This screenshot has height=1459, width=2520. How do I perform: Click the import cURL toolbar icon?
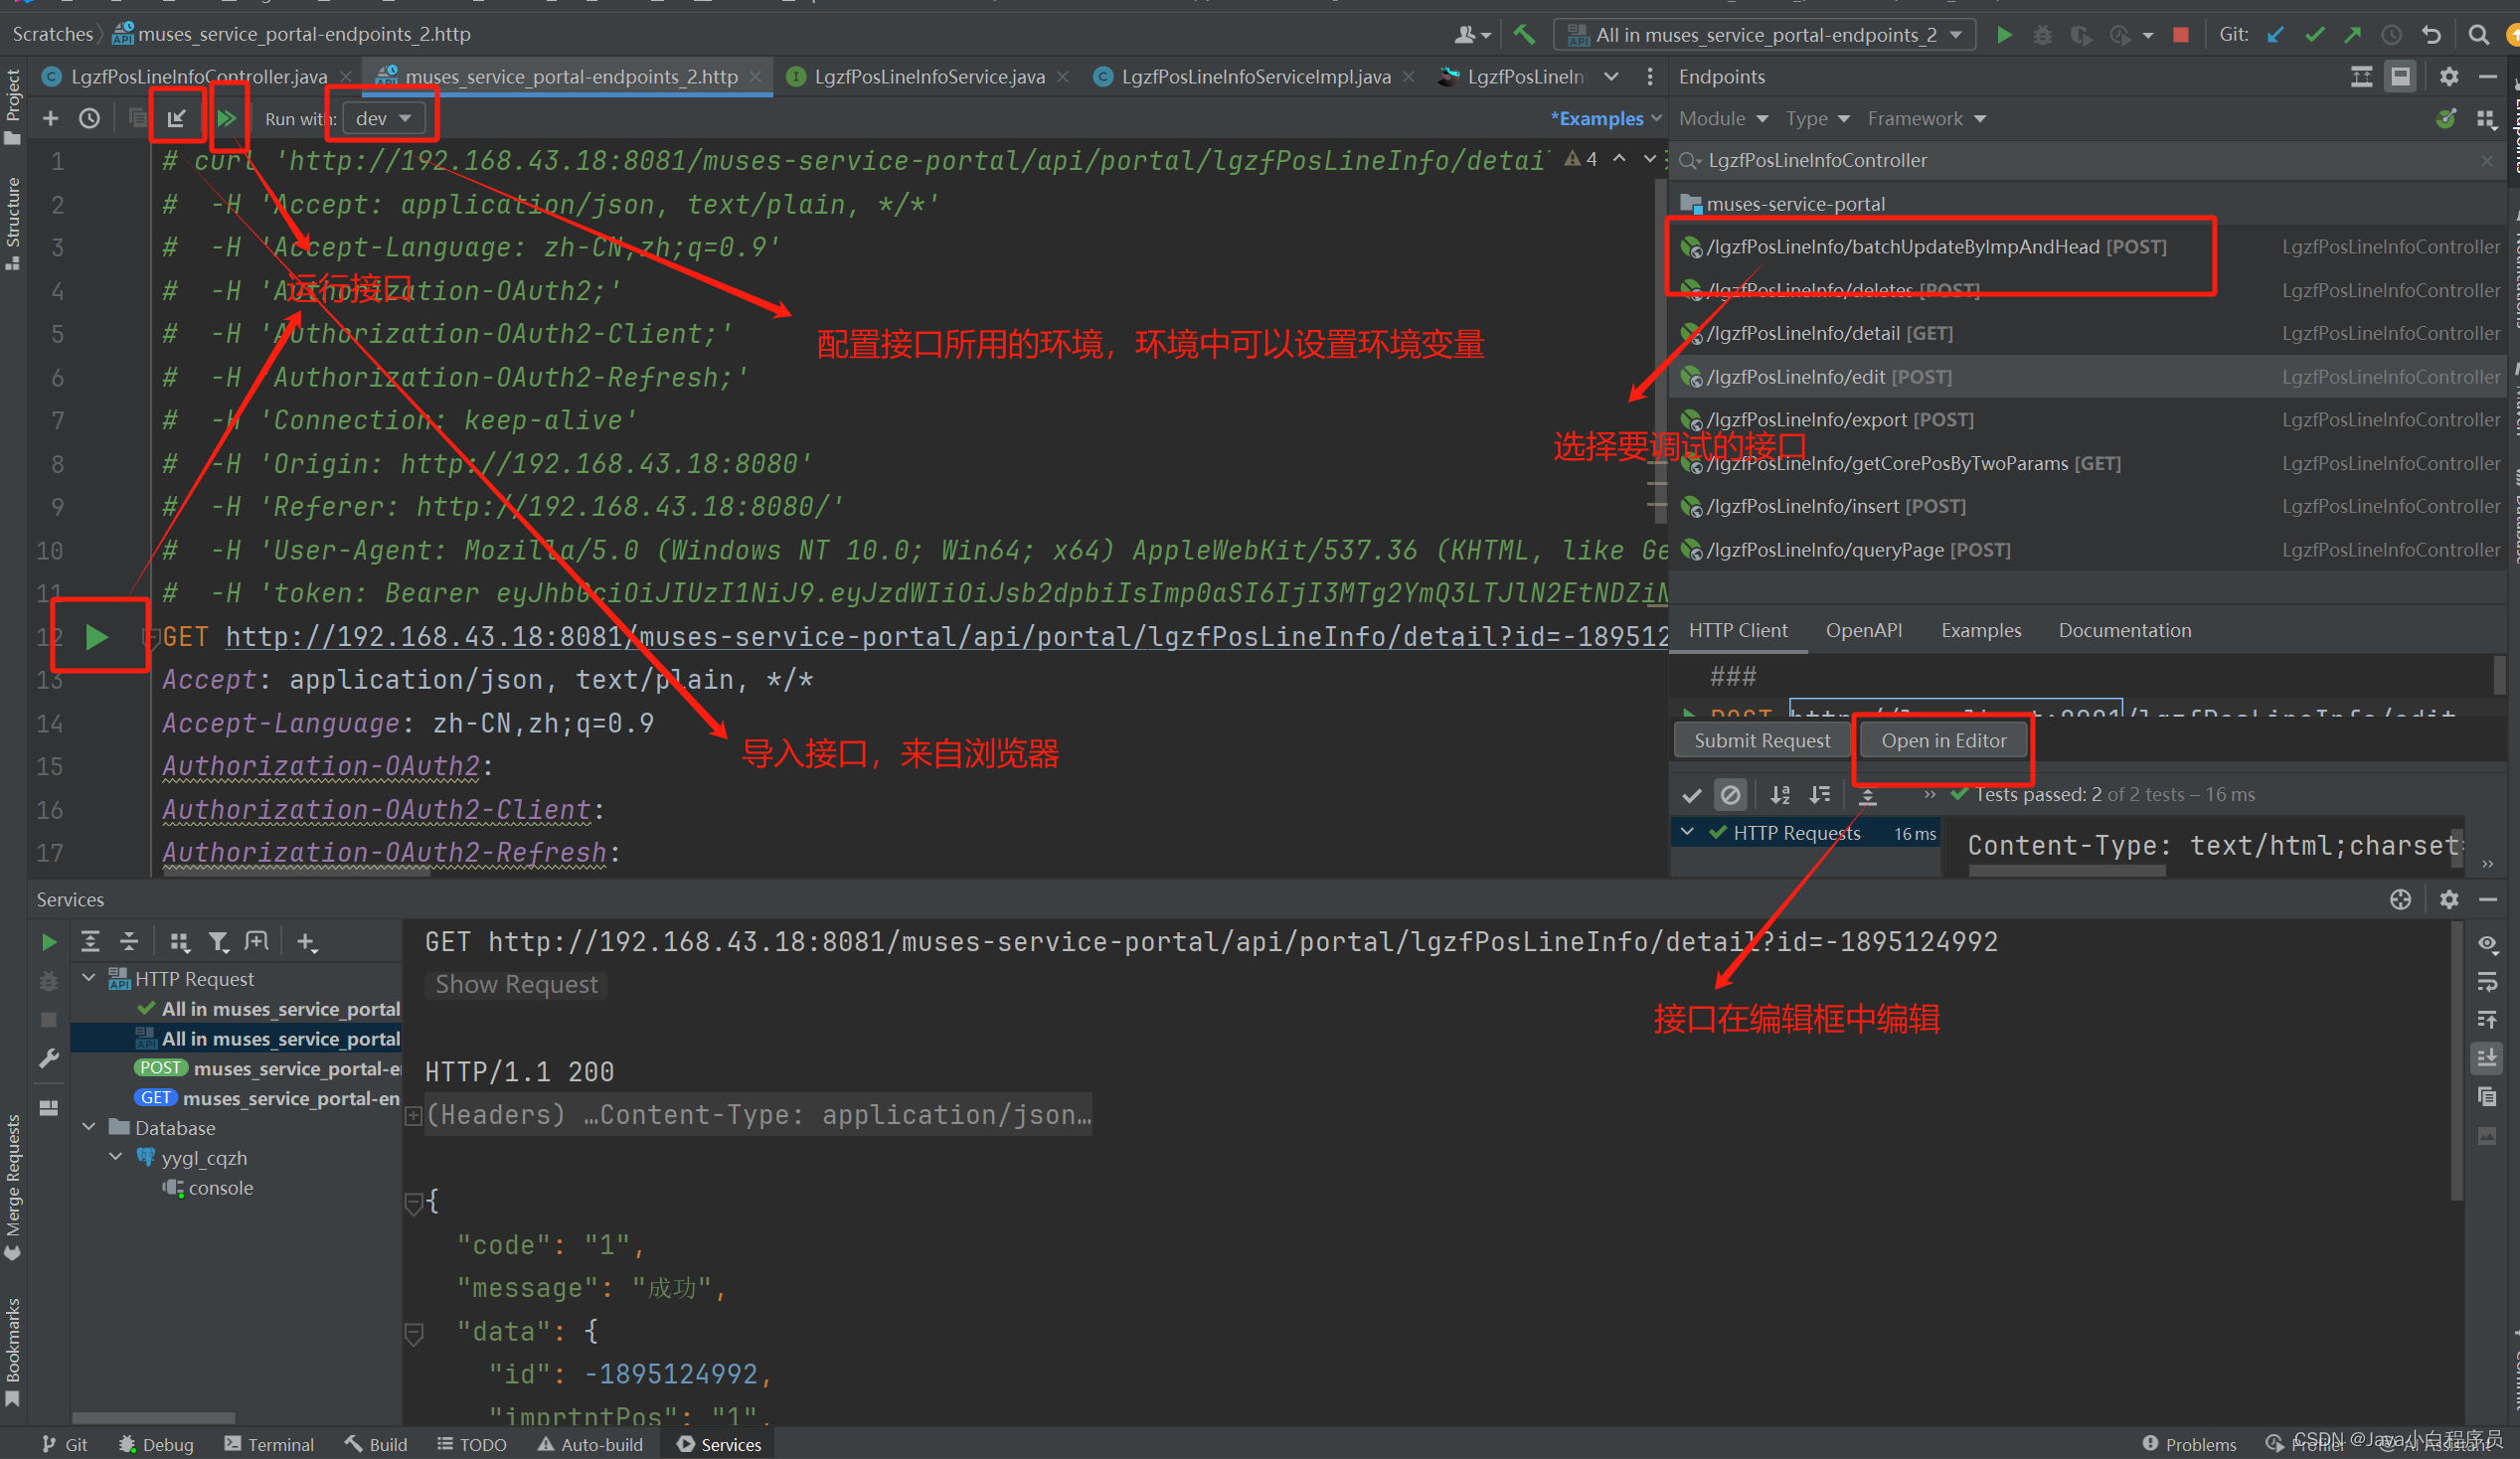(177, 119)
